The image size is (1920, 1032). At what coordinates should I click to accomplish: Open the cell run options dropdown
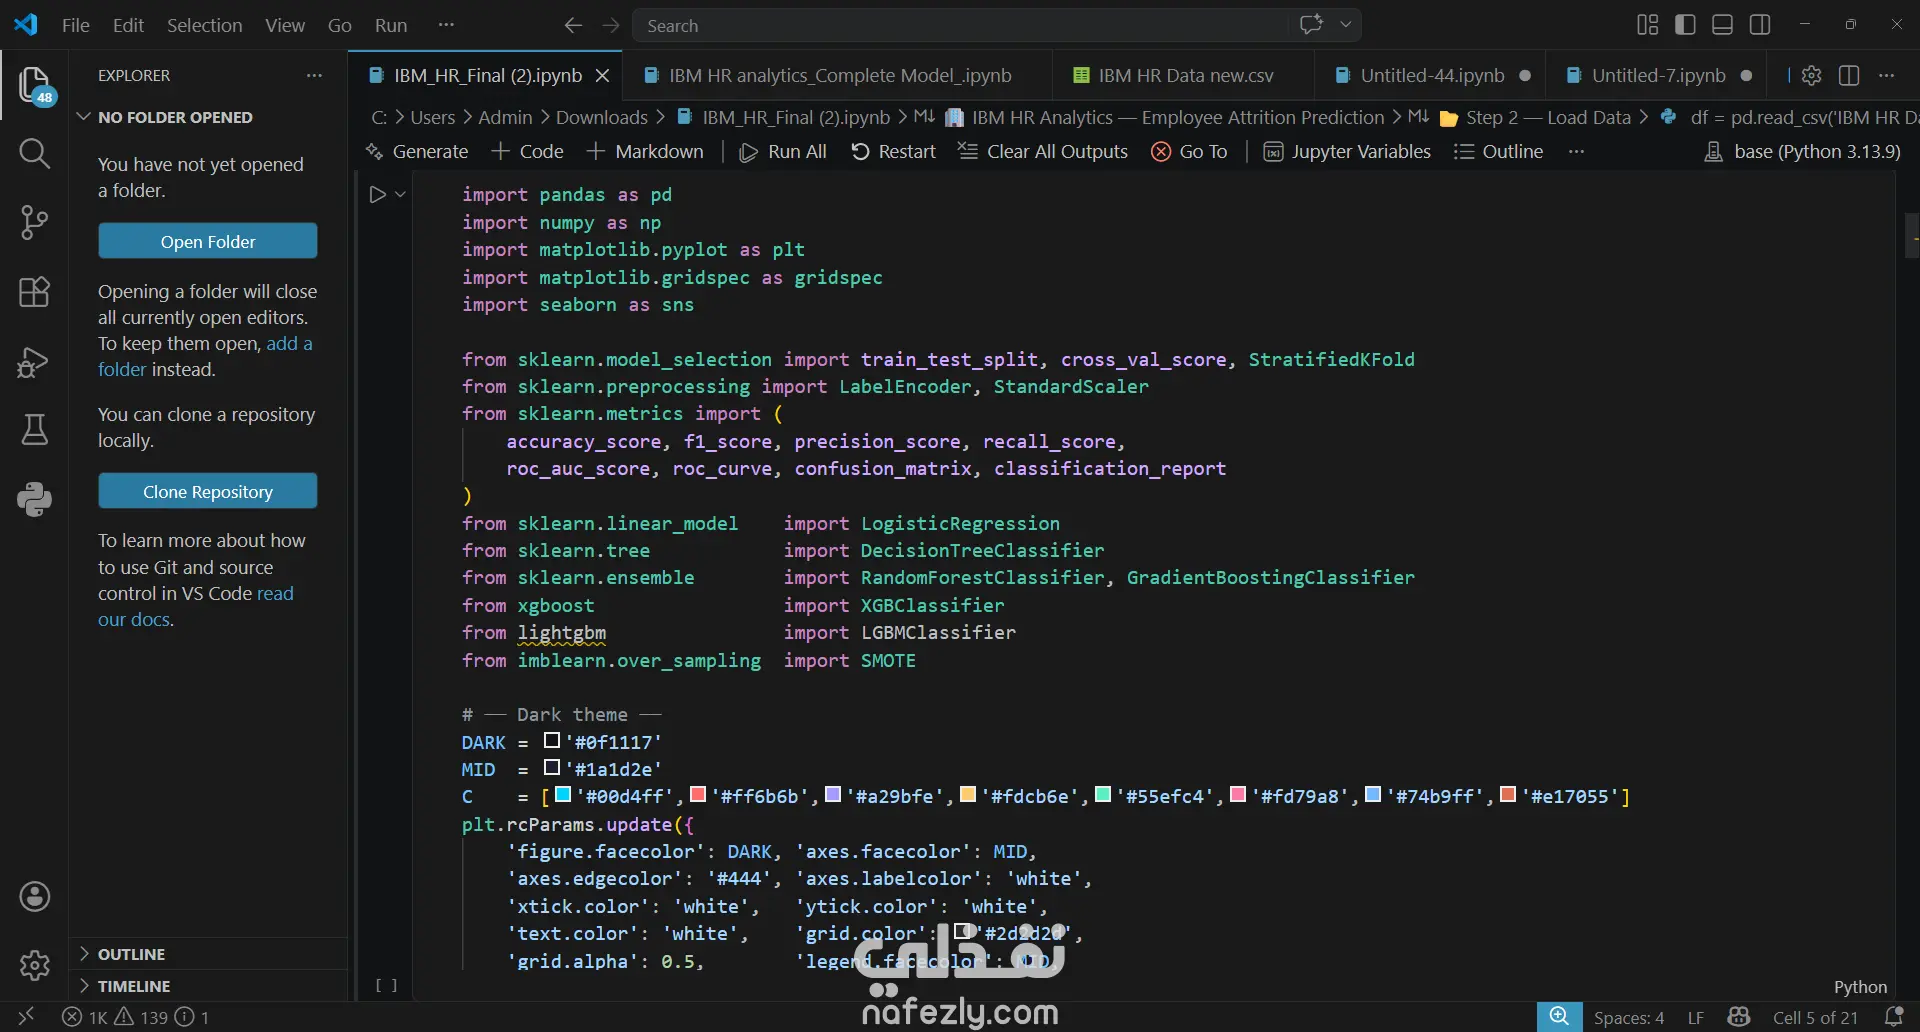tap(400, 195)
